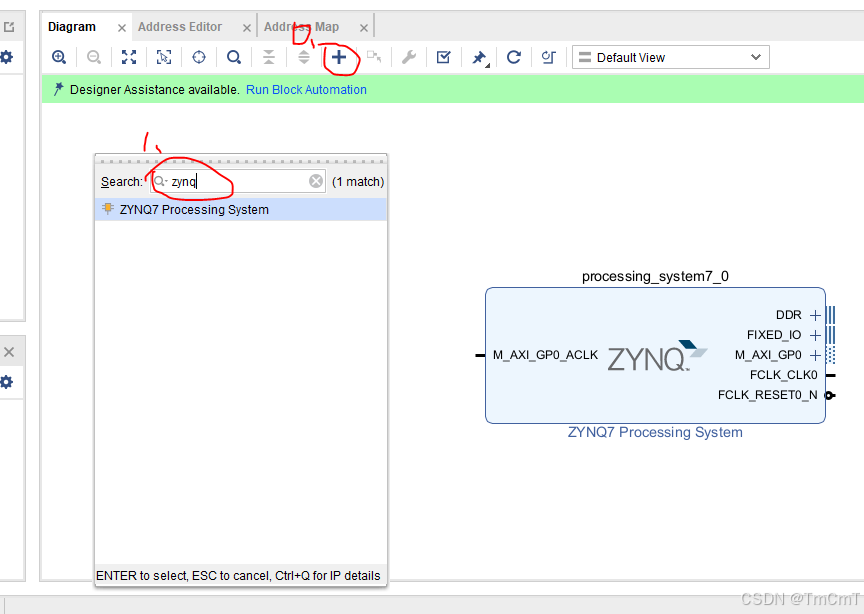Close the lower left side panel
The image size is (864, 614).
point(9,352)
